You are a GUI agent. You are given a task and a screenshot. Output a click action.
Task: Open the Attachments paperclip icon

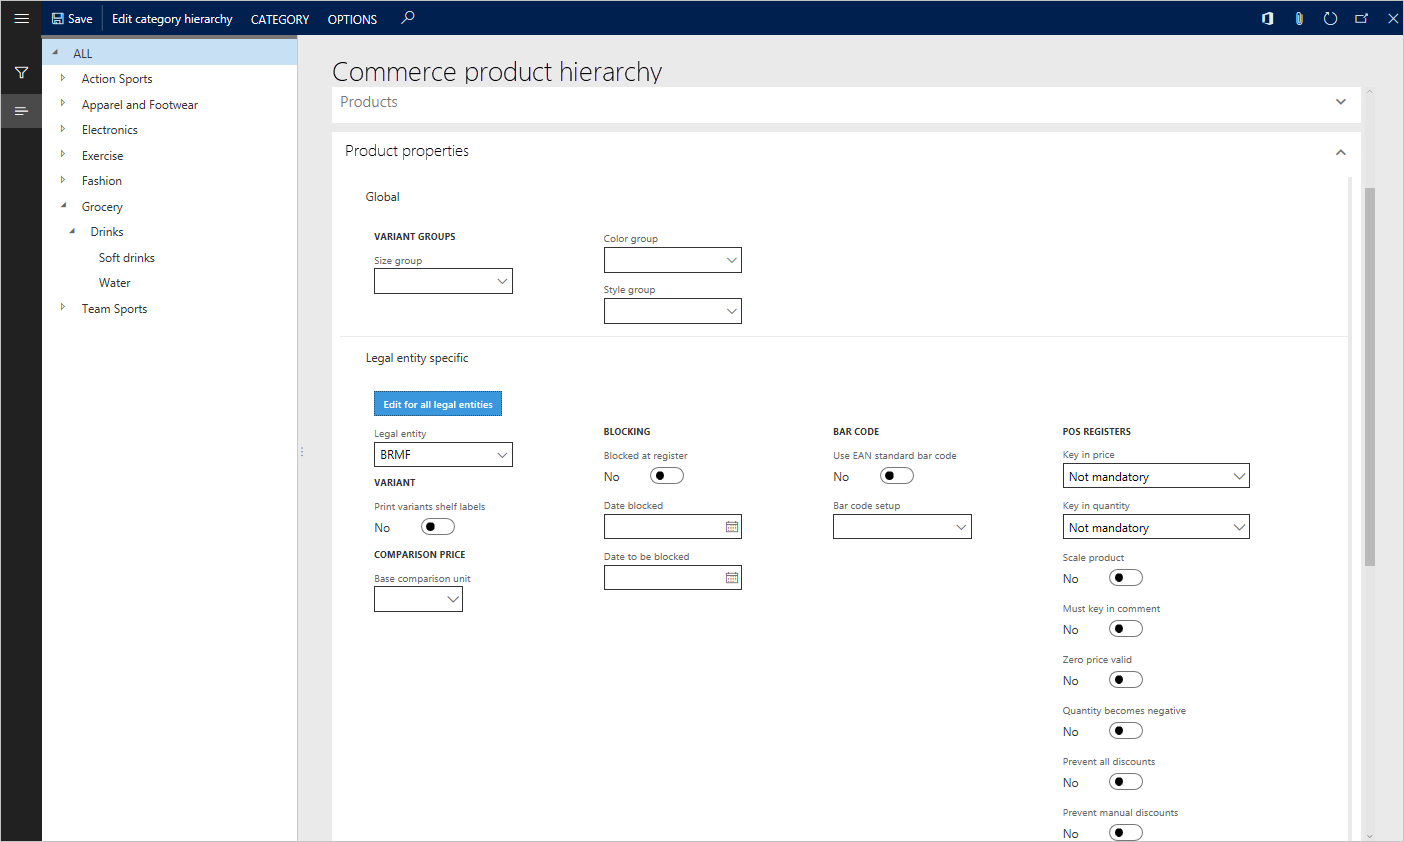point(1299,17)
